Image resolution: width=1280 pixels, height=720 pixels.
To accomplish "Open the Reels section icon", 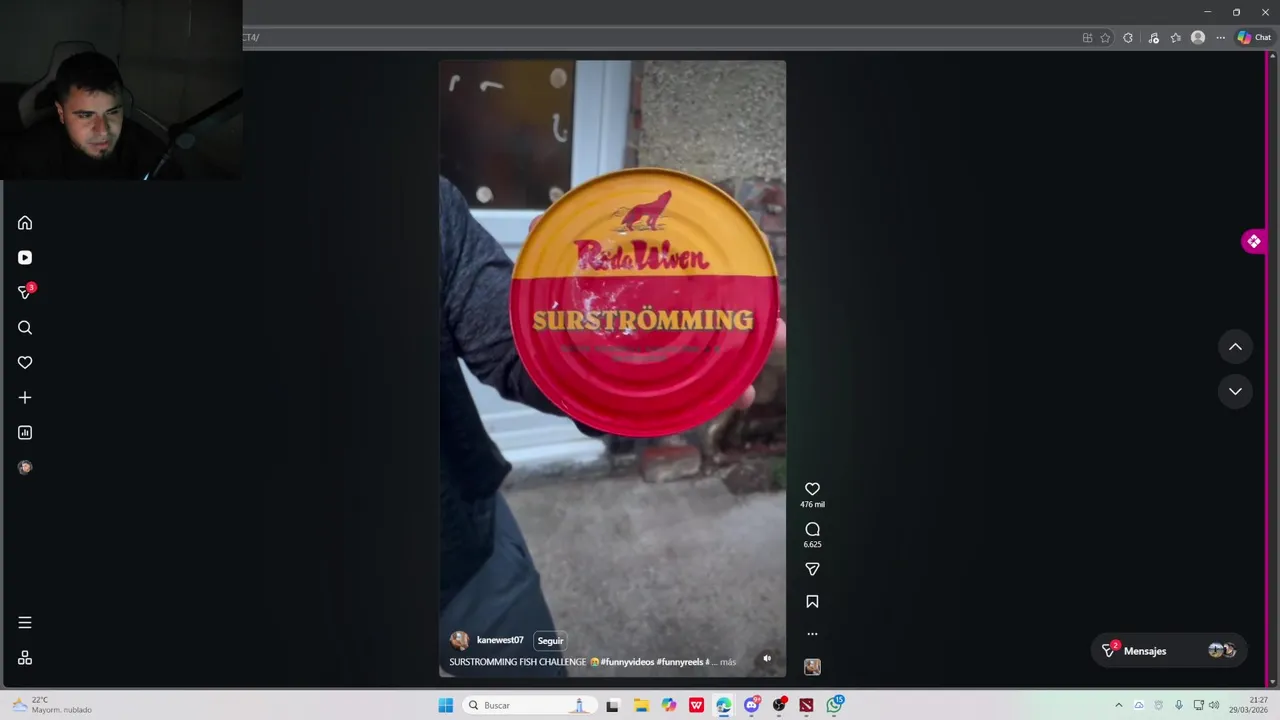I will pyautogui.click(x=25, y=258).
